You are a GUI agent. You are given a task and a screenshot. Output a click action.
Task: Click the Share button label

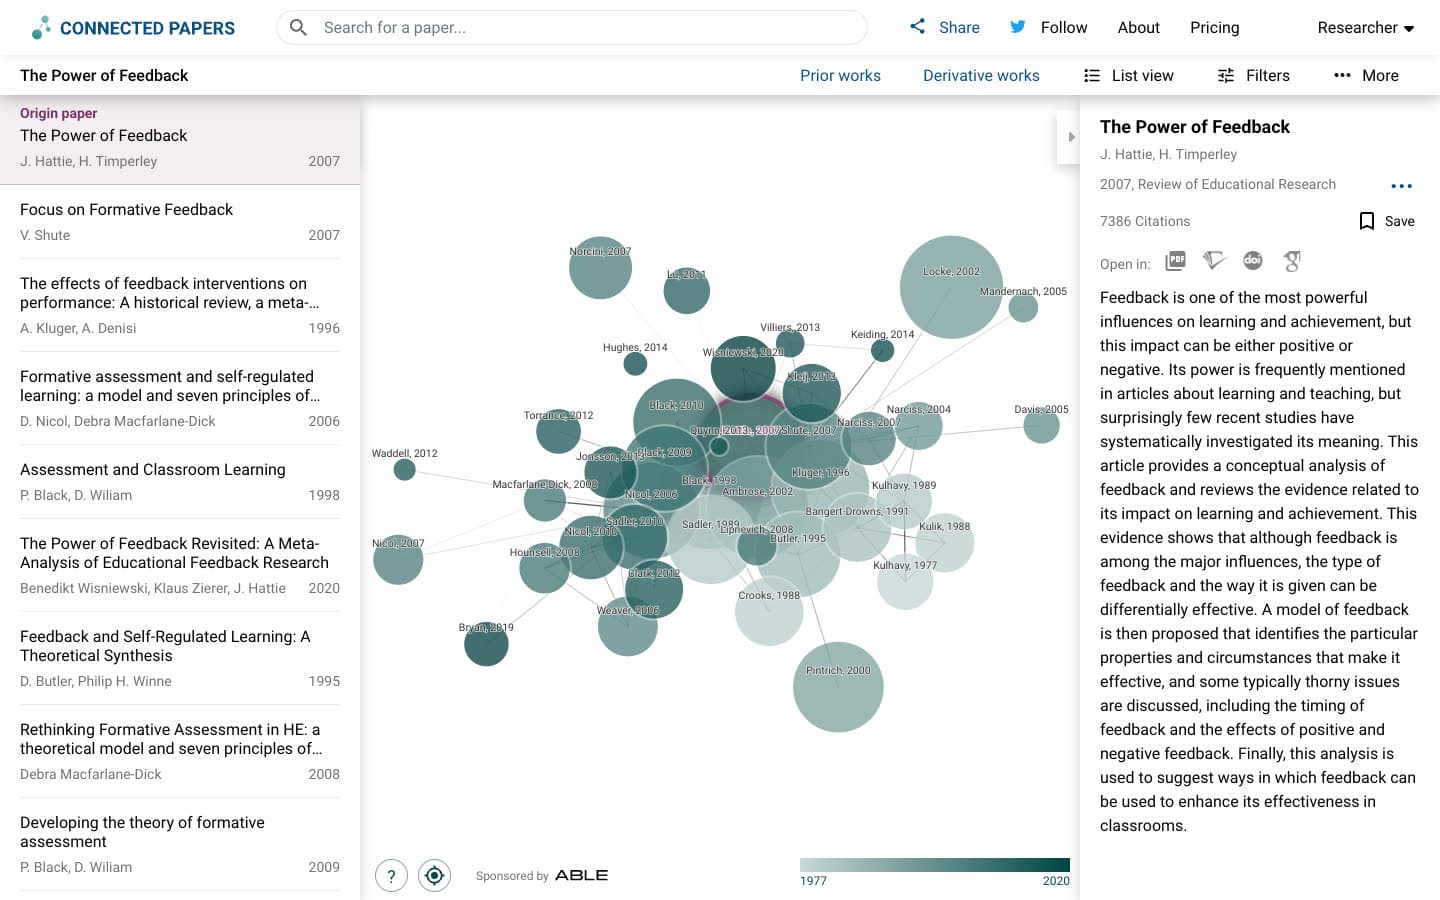click(959, 28)
